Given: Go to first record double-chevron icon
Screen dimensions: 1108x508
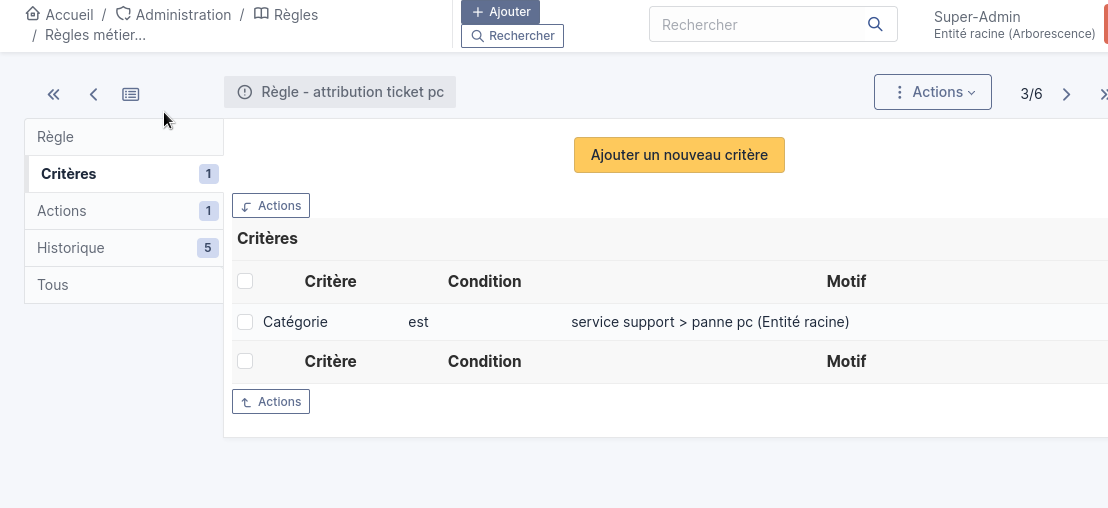Looking at the screenshot, I should [54, 94].
